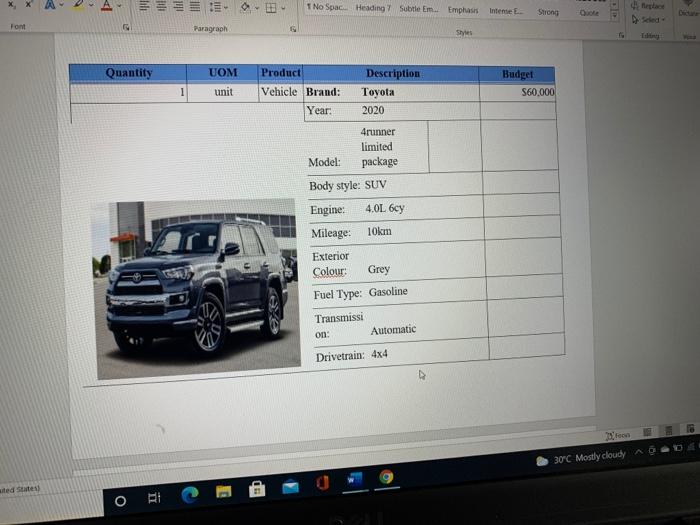This screenshot has width=700, height=525.
Task: Apply Intense Emphasis style
Action: tap(506, 11)
